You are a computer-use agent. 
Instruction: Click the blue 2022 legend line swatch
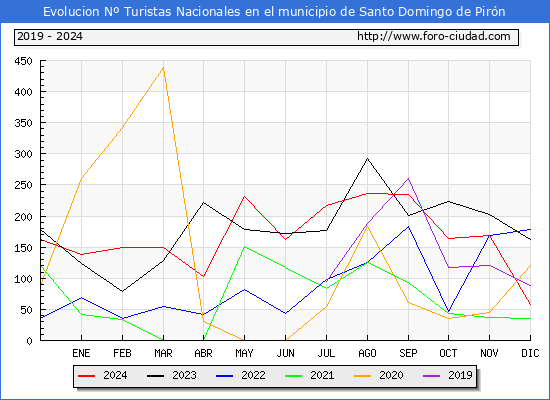pyautogui.click(x=224, y=376)
